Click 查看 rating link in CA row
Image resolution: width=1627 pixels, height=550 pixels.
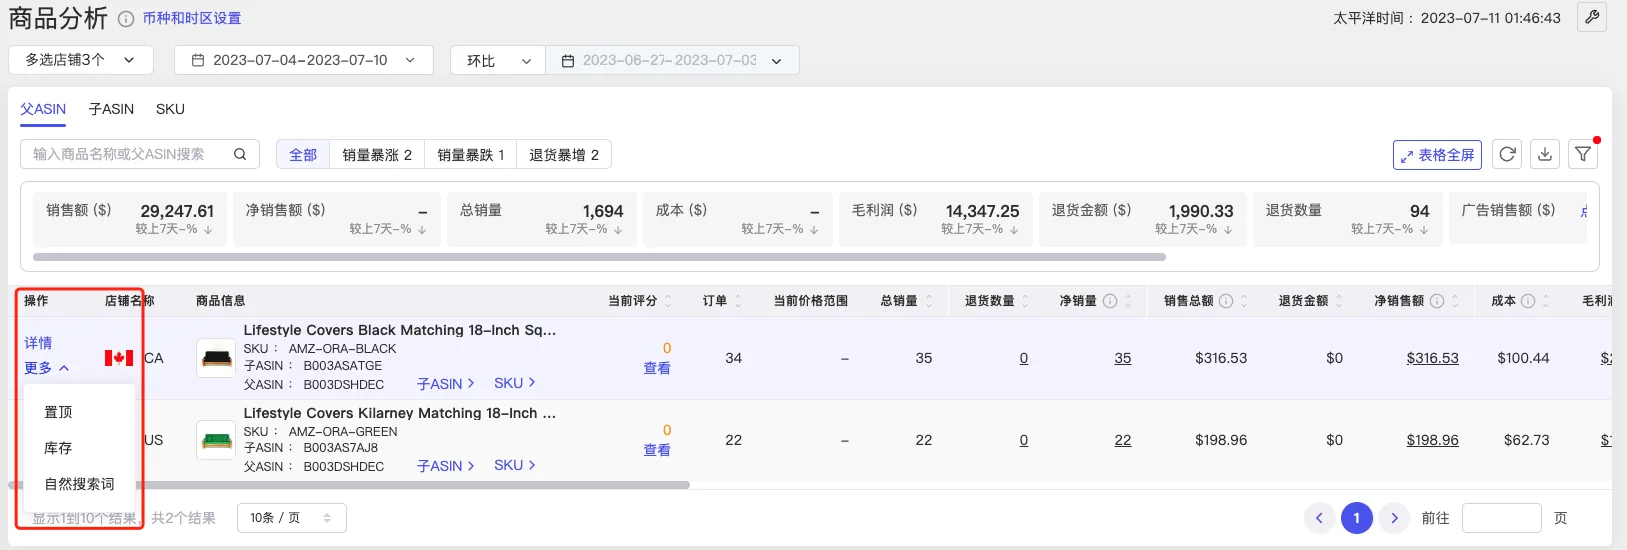click(657, 368)
